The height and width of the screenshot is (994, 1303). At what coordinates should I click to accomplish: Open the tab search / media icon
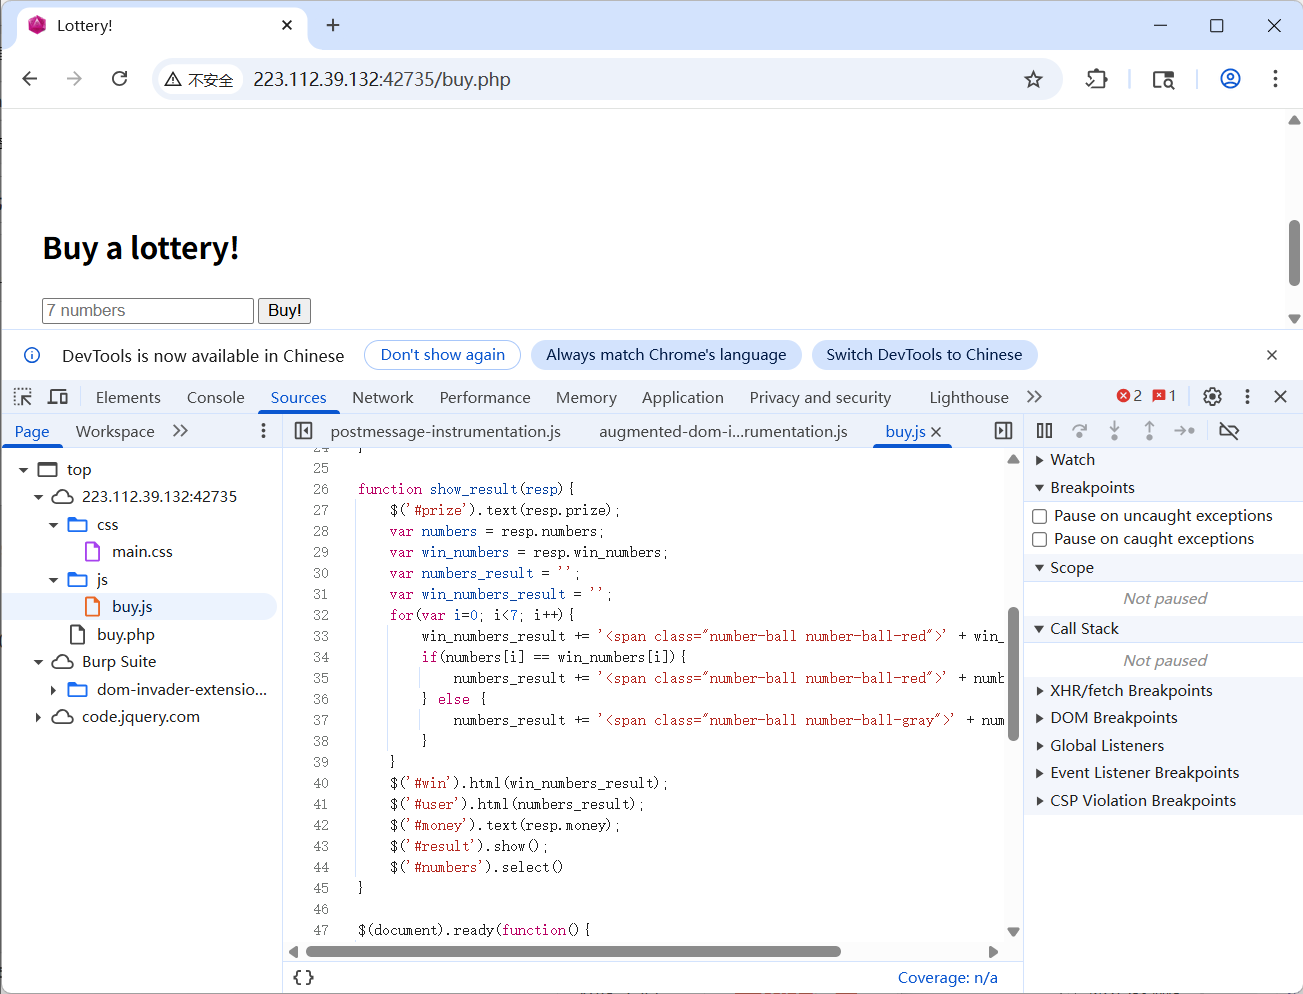(1163, 79)
